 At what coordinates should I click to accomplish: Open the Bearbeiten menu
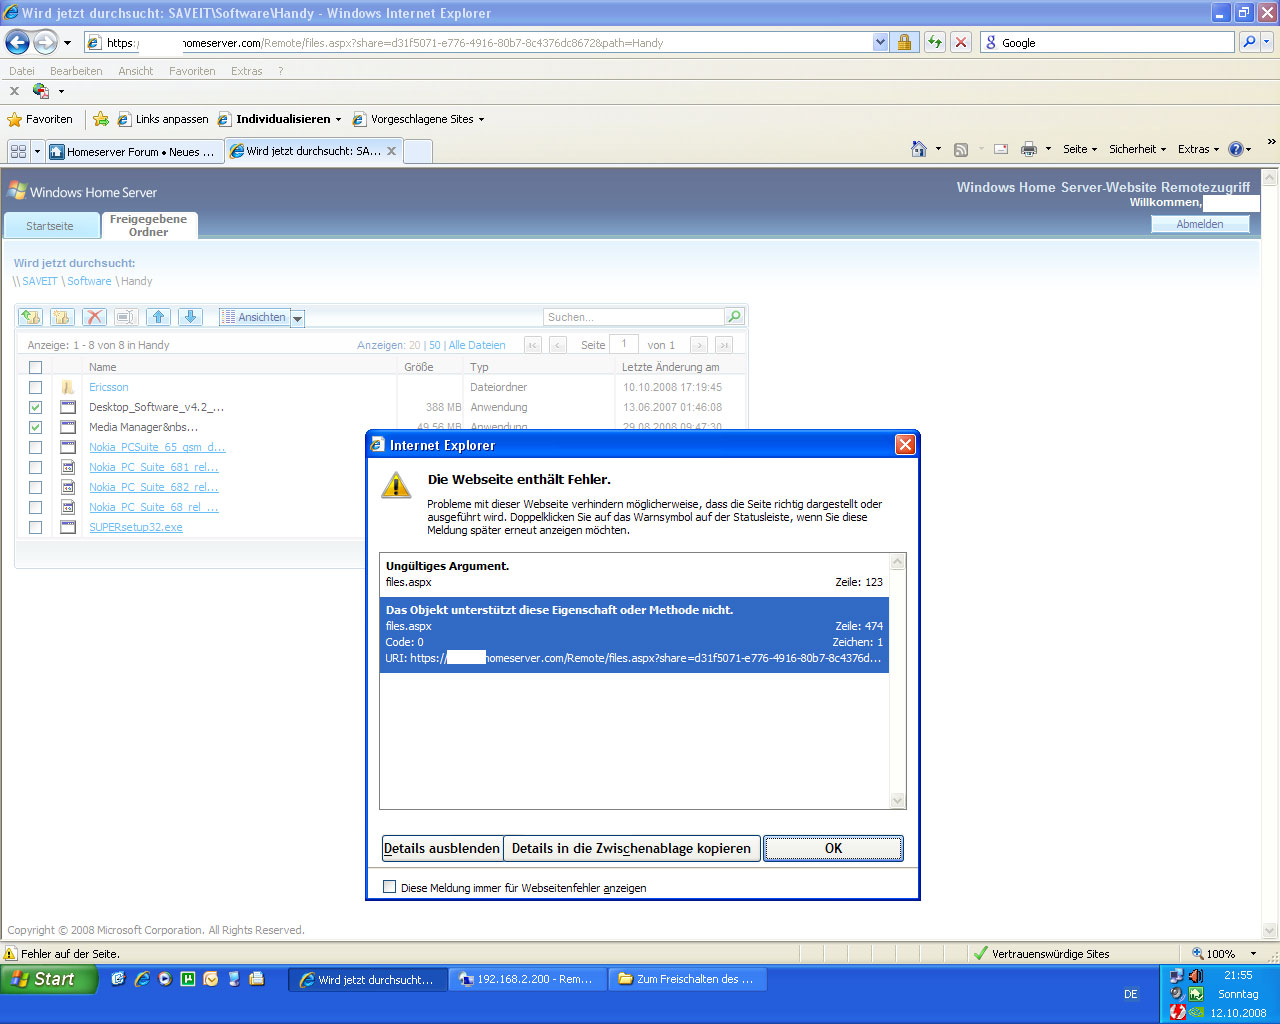point(76,71)
